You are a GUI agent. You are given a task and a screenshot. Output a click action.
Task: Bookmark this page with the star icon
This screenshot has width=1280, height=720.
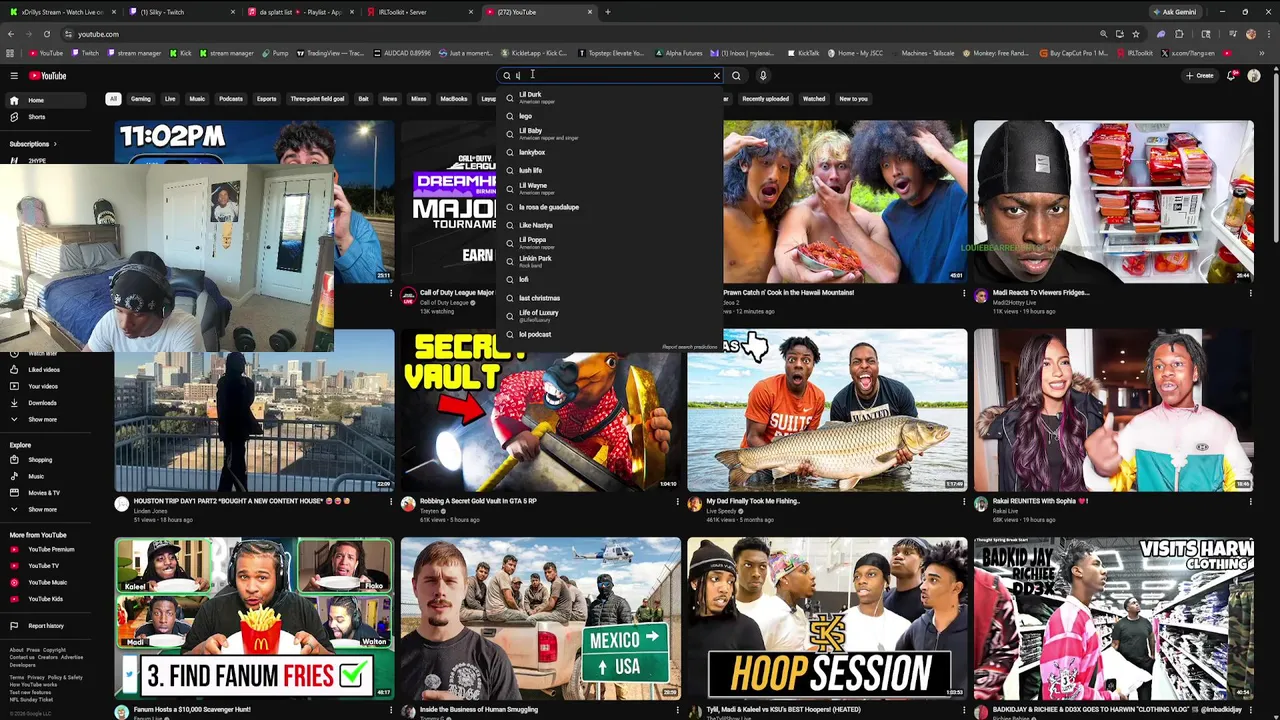click(x=1136, y=34)
